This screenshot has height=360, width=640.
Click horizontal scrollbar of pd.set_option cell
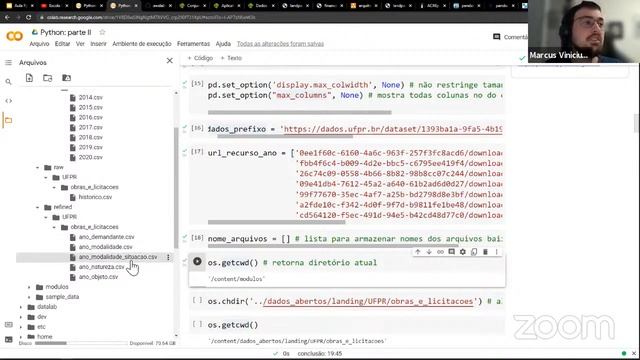click(x=299, y=112)
